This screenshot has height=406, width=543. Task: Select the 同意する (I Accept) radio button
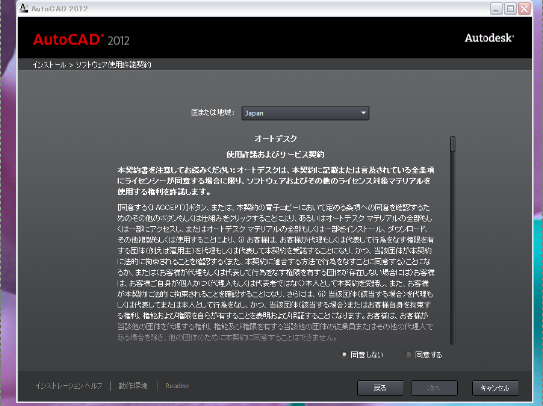408,355
